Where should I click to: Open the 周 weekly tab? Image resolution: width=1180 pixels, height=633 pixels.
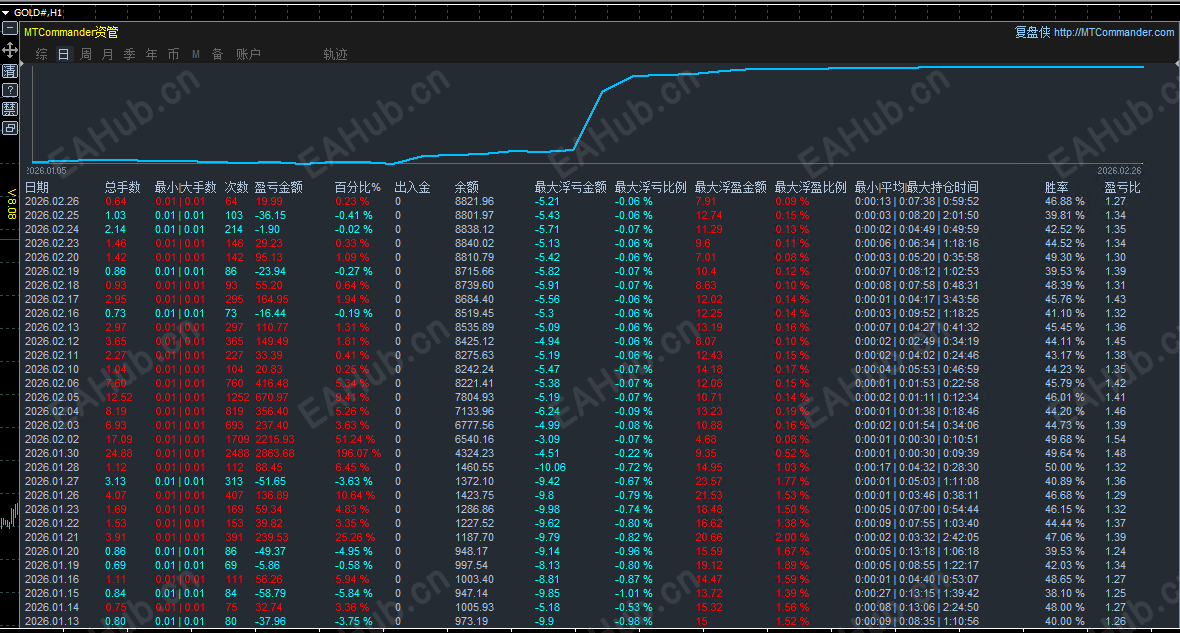click(86, 54)
